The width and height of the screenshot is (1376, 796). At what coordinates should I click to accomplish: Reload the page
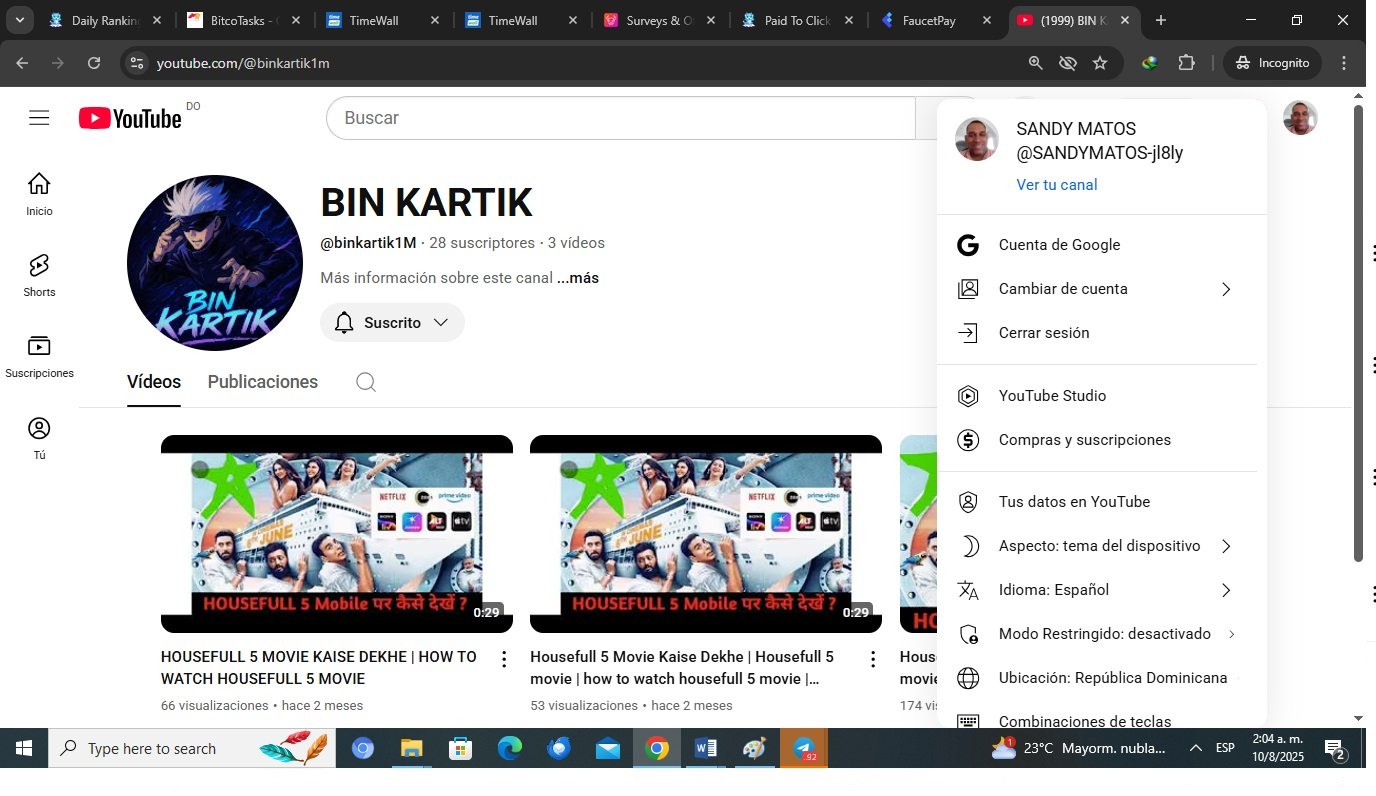click(94, 63)
